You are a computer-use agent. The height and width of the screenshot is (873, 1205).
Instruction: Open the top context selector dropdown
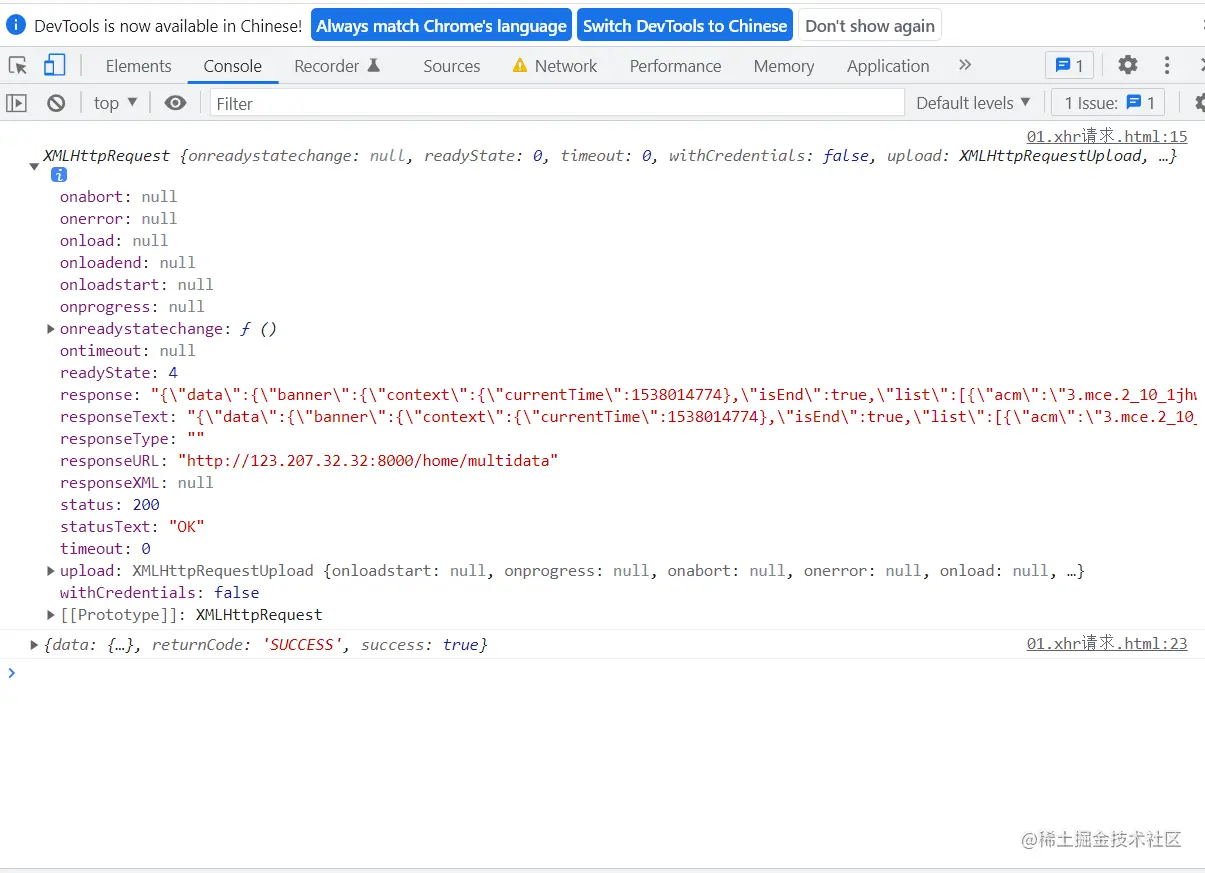click(116, 102)
